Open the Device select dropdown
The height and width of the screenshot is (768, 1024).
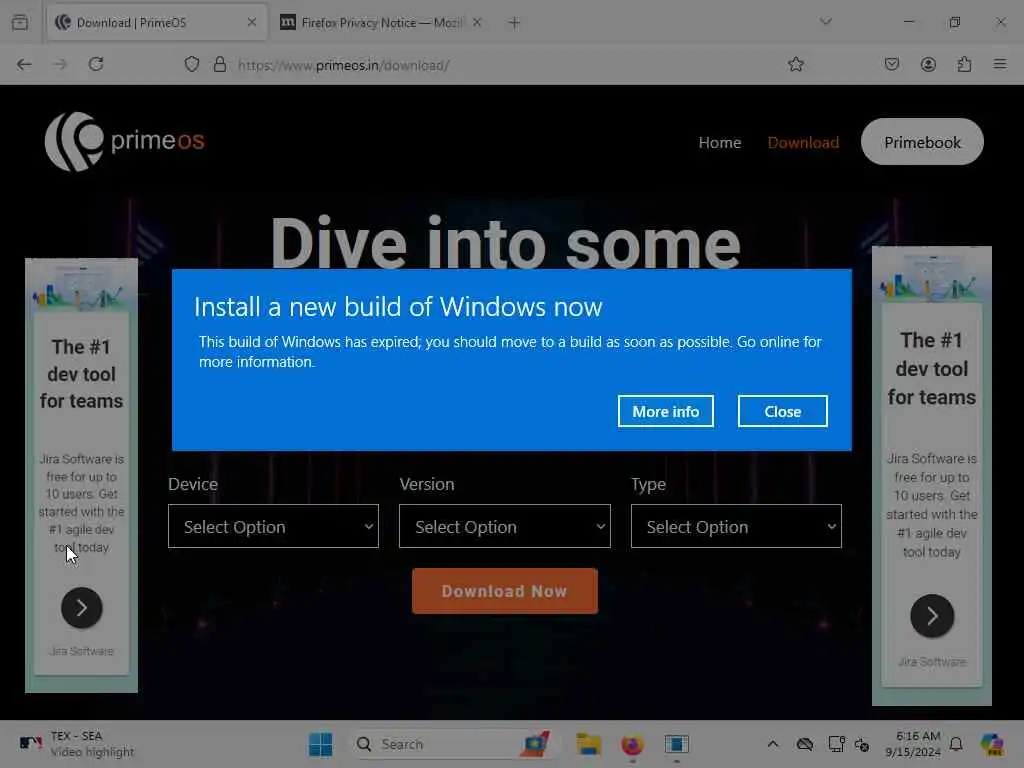pyautogui.click(x=273, y=526)
